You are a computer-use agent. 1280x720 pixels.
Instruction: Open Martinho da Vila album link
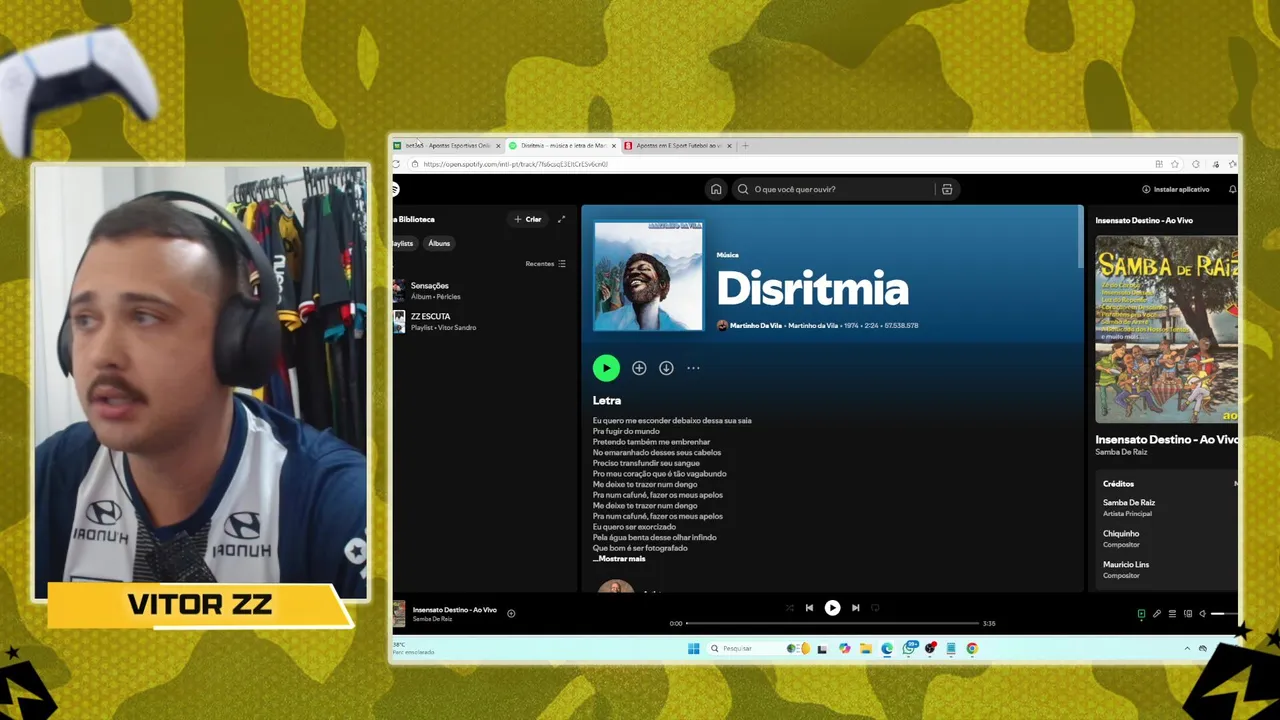[813, 326]
